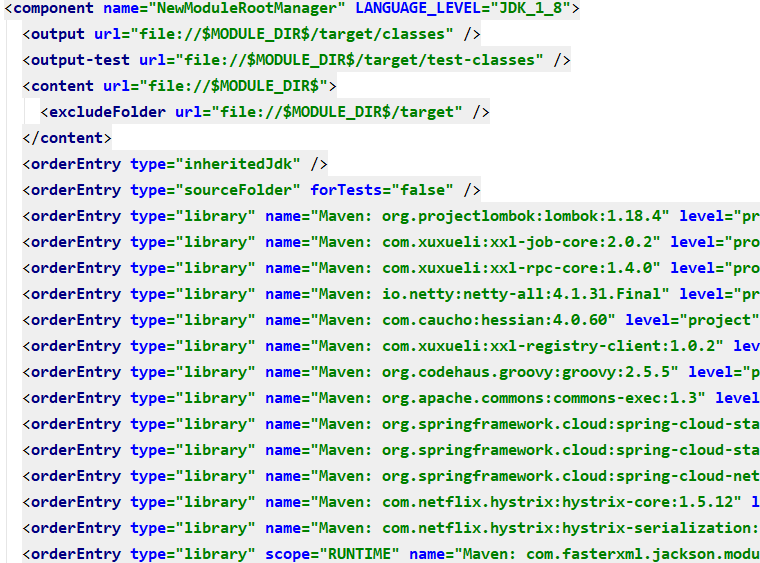Click the inheritedJdk orderEntry line

175,164
